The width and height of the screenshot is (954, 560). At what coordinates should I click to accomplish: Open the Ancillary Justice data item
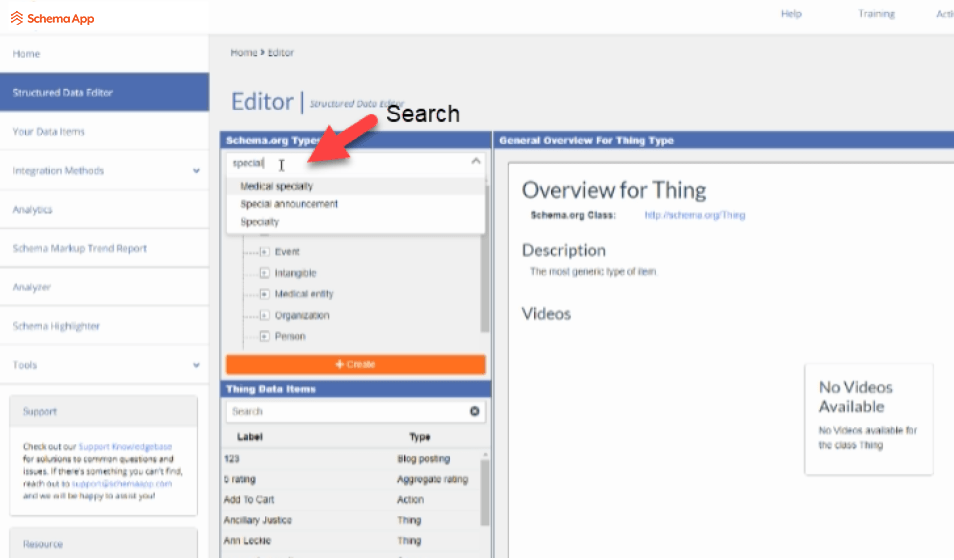click(x=257, y=520)
